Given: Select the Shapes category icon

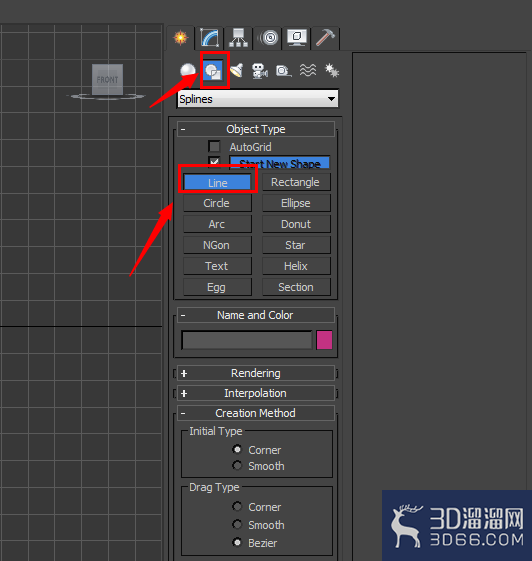Looking at the screenshot, I should [213, 70].
